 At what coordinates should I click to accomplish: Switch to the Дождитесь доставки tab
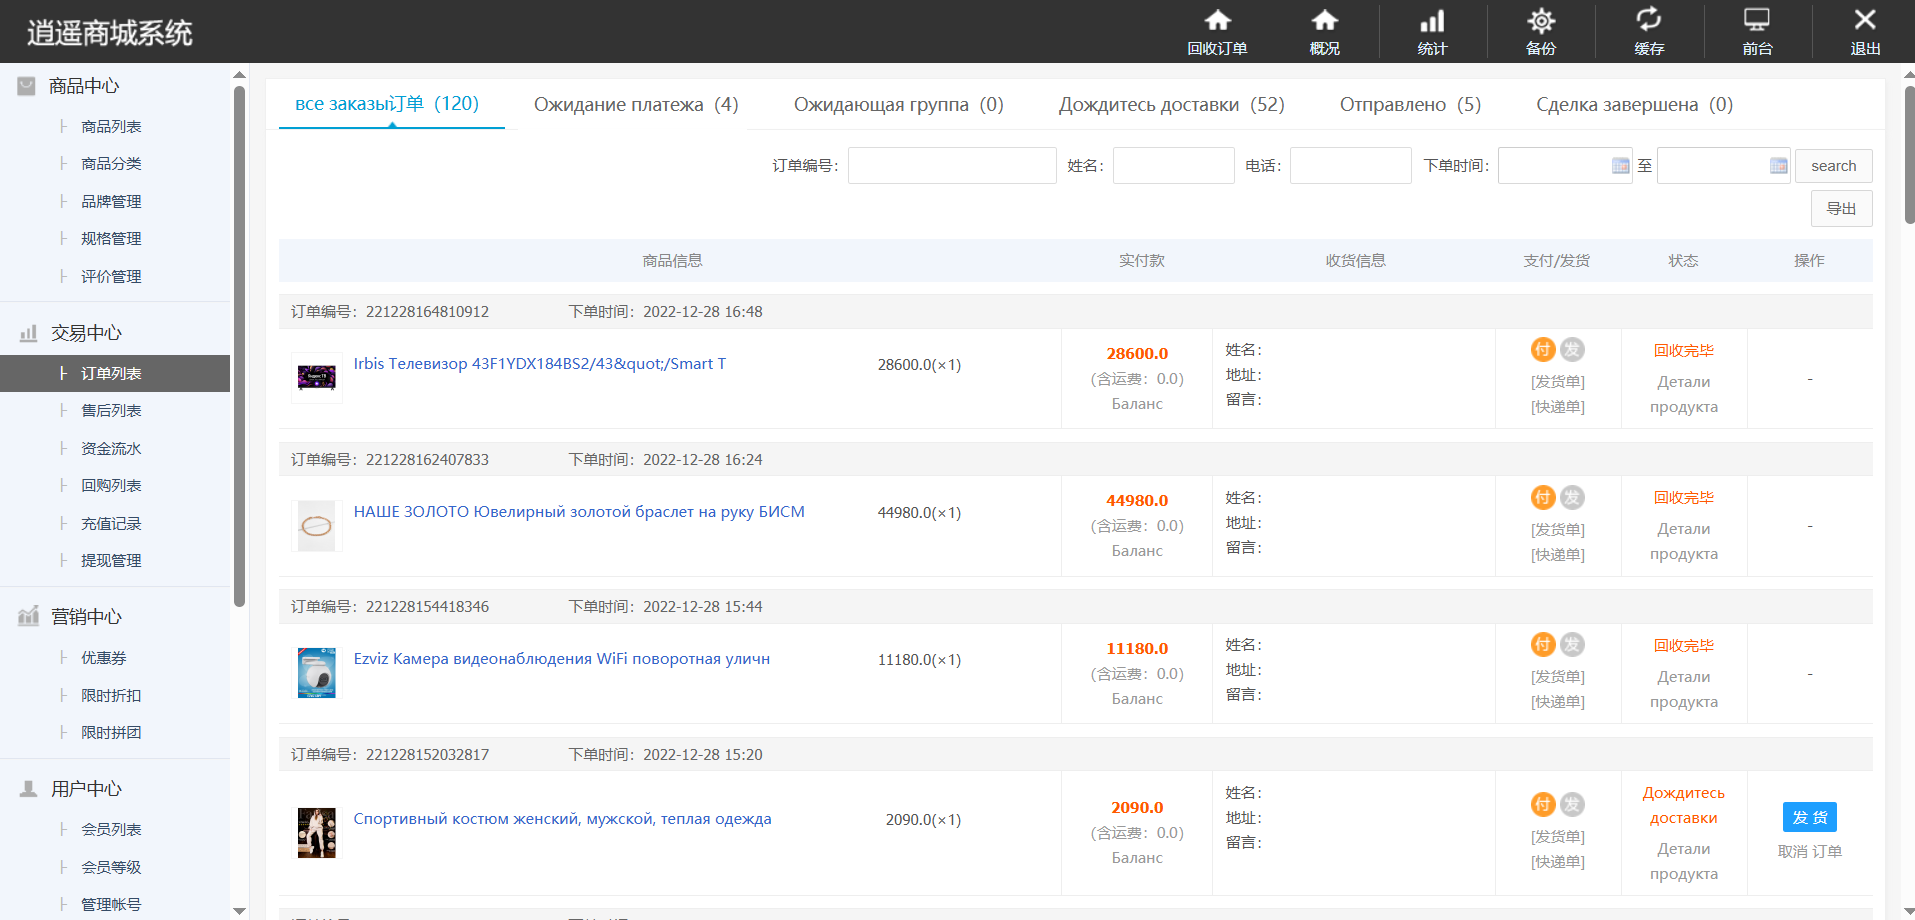(1171, 105)
